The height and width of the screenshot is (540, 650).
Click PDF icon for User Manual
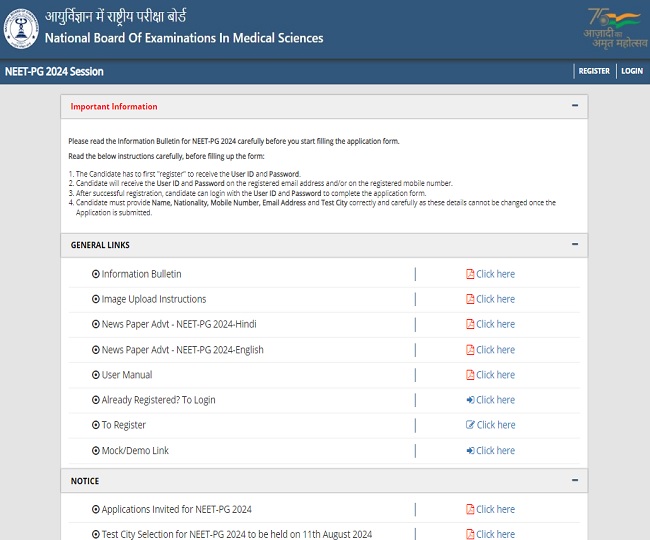coord(470,375)
